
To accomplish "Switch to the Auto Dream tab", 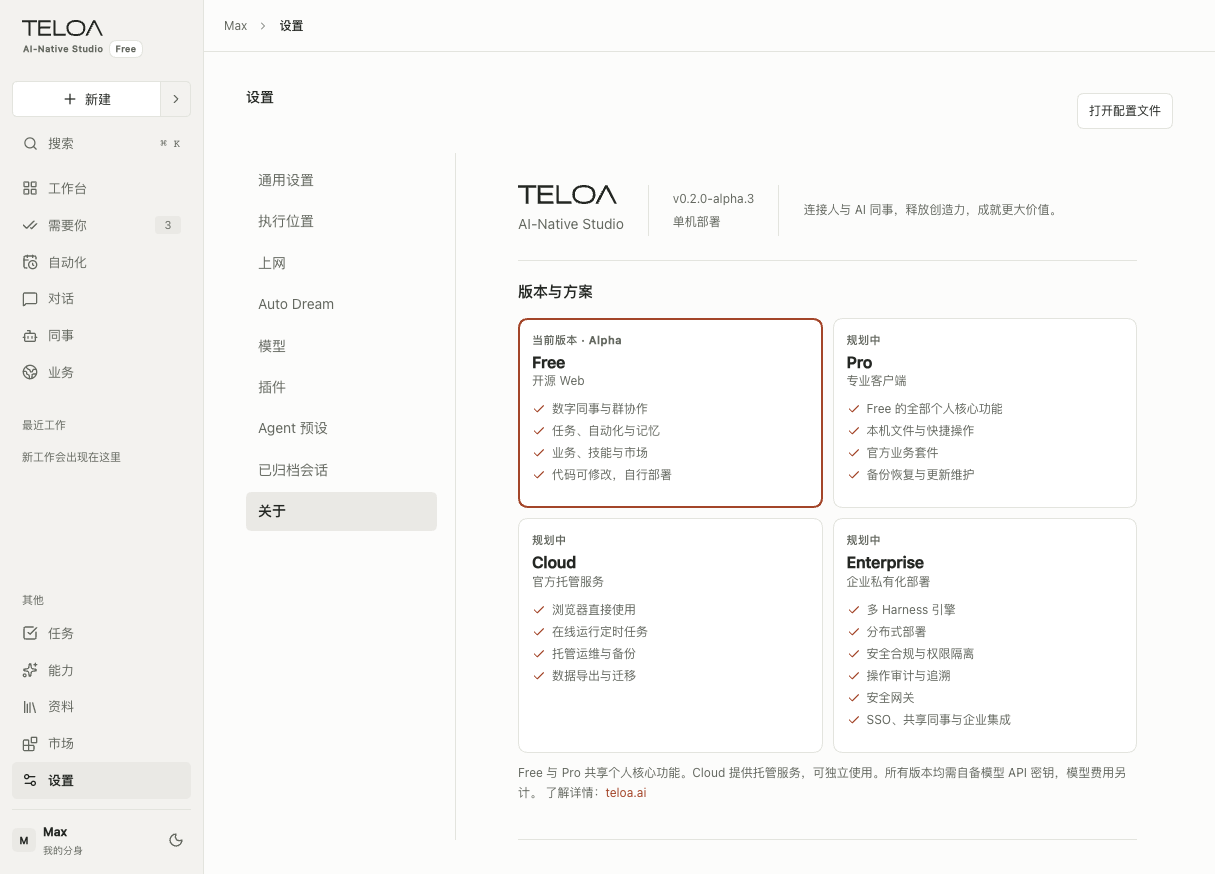I will point(341,304).
